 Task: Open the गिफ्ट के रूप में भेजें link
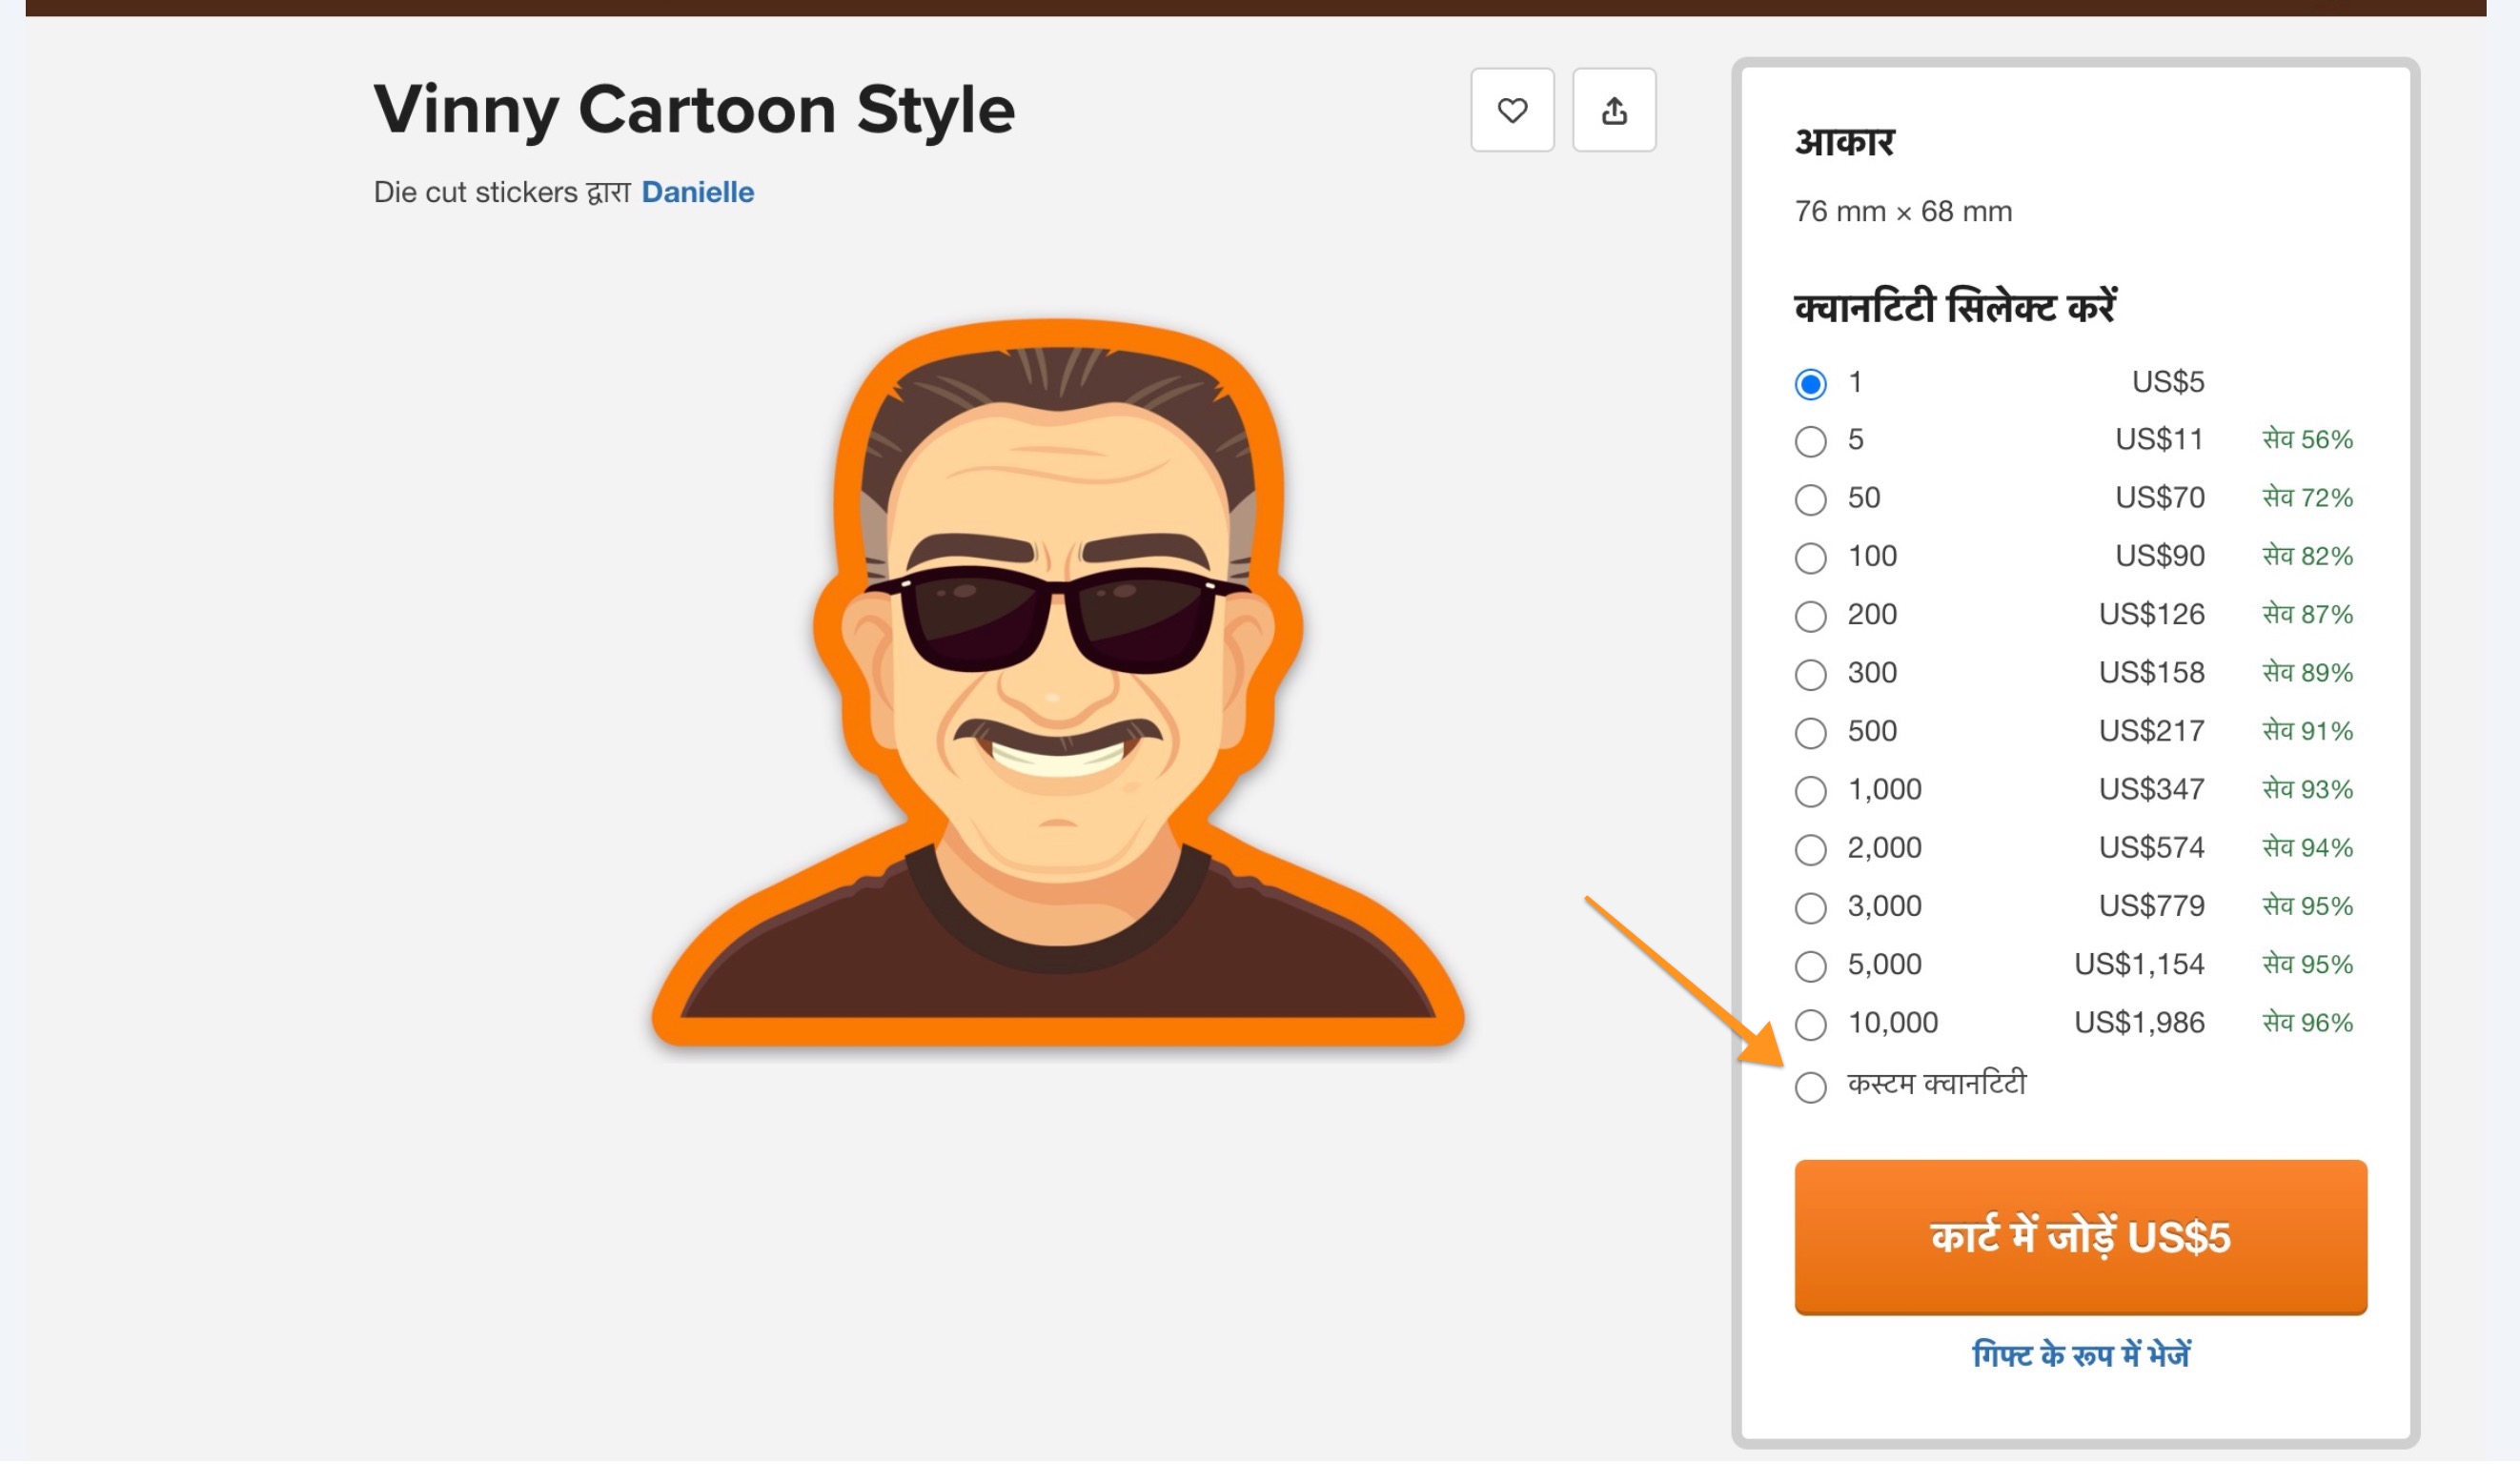pyautogui.click(x=2080, y=1355)
